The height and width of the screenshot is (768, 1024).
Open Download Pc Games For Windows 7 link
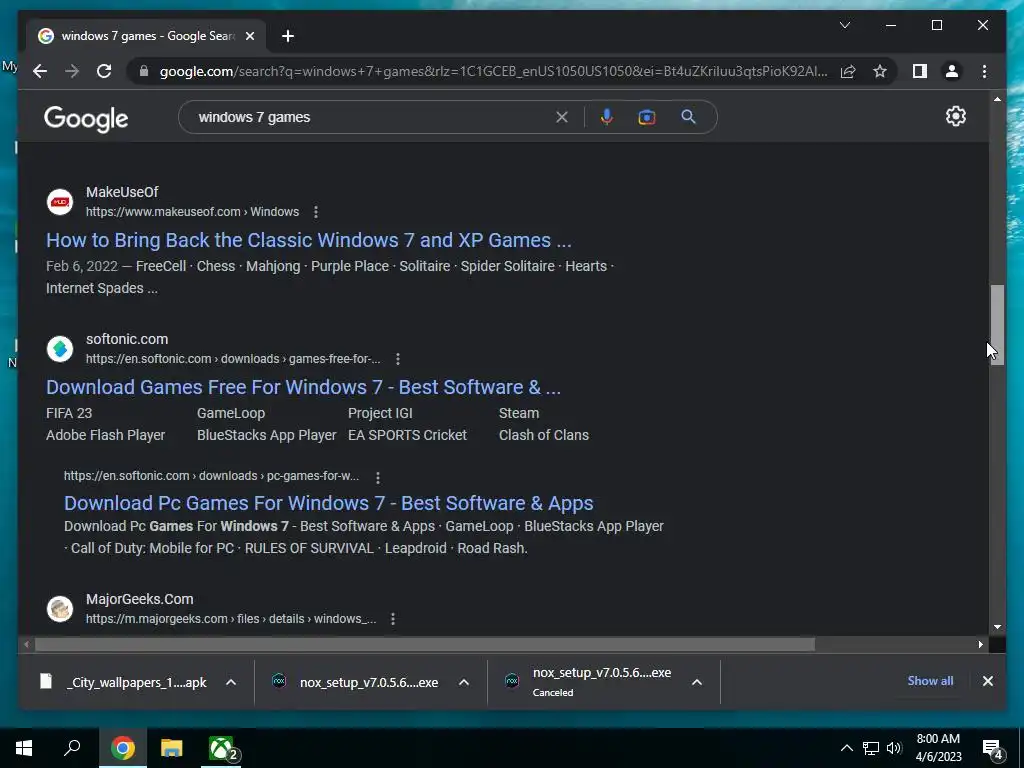click(x=328, y=504)
